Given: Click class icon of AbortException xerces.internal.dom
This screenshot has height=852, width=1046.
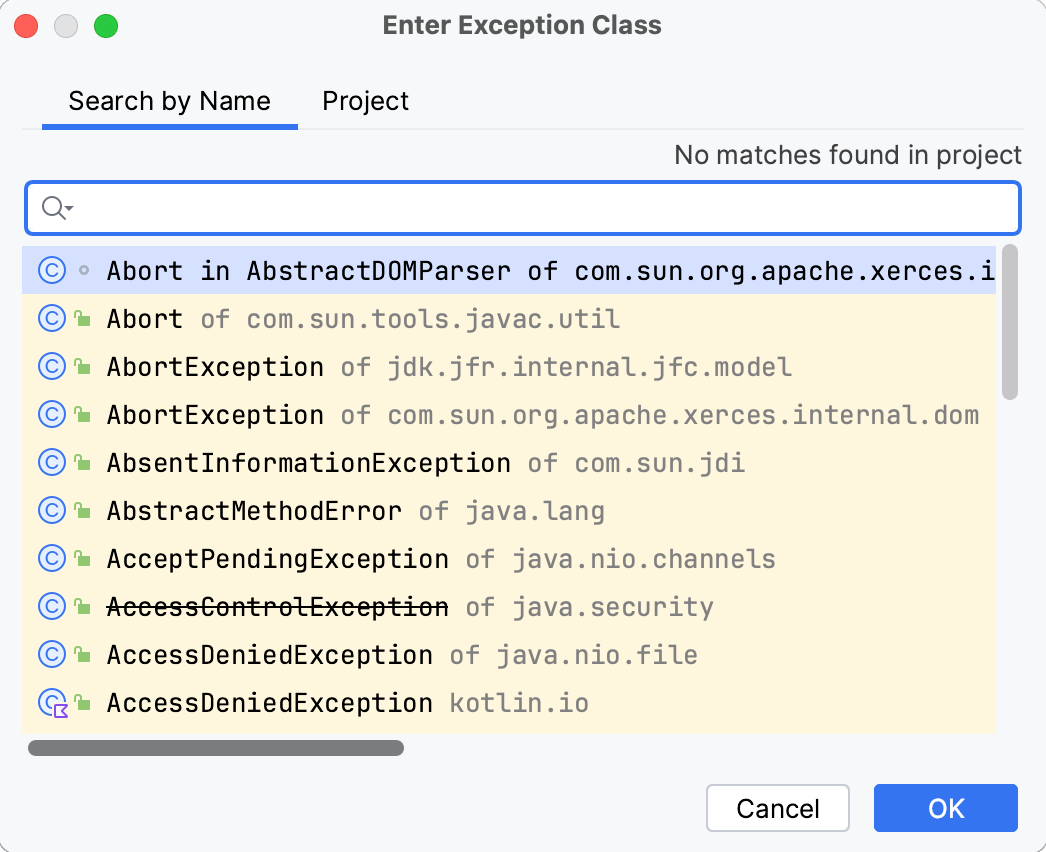Looking at the screenshot, I should [x=52, y=414].
